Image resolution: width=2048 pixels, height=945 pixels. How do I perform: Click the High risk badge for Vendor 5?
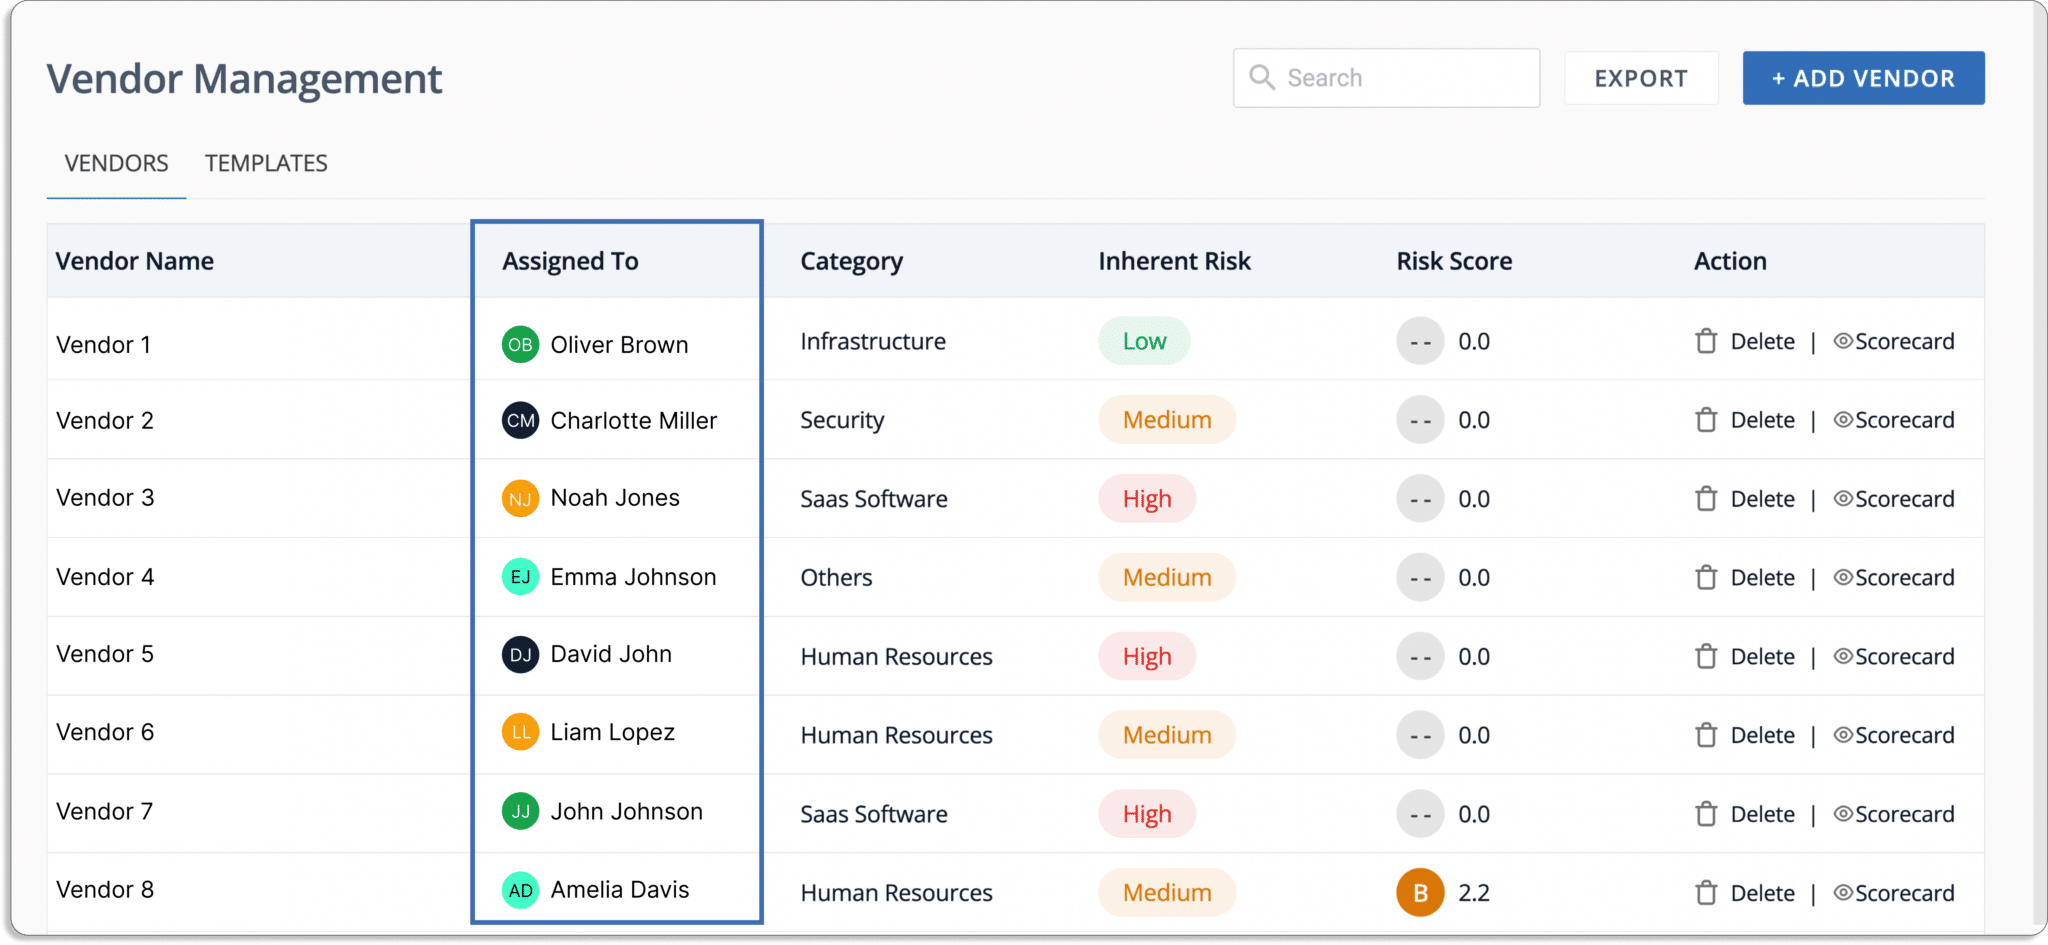1147,656
